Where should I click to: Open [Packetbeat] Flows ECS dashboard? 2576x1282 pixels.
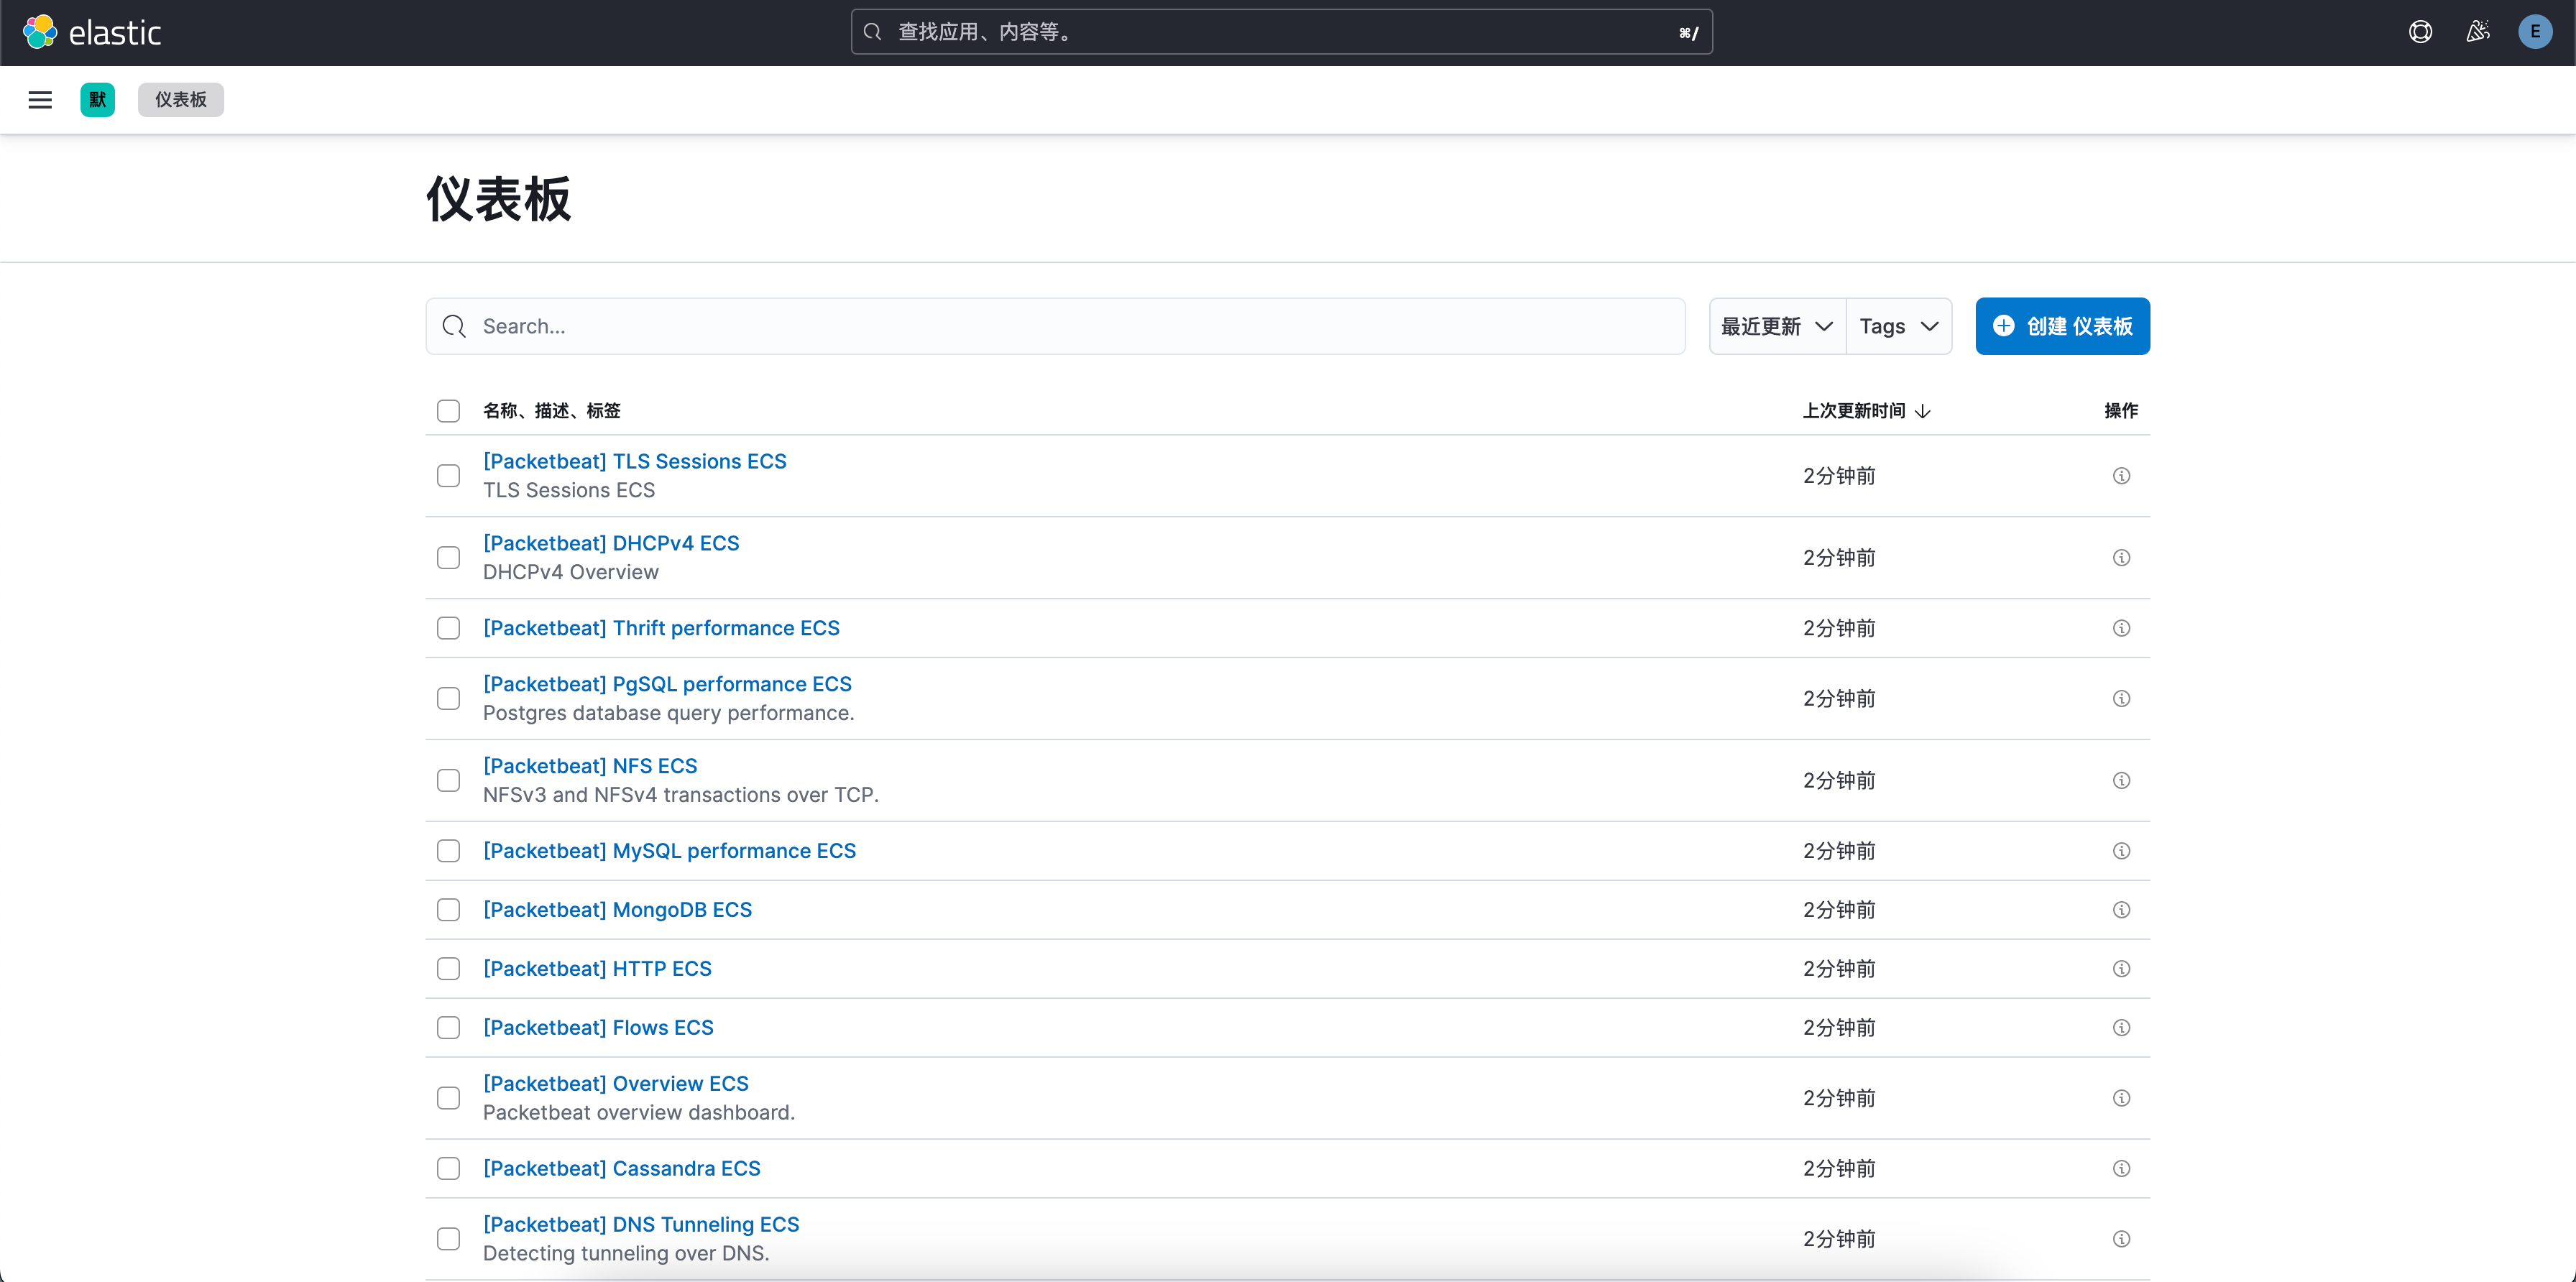pyautogui.click(x=598, y=1028)
